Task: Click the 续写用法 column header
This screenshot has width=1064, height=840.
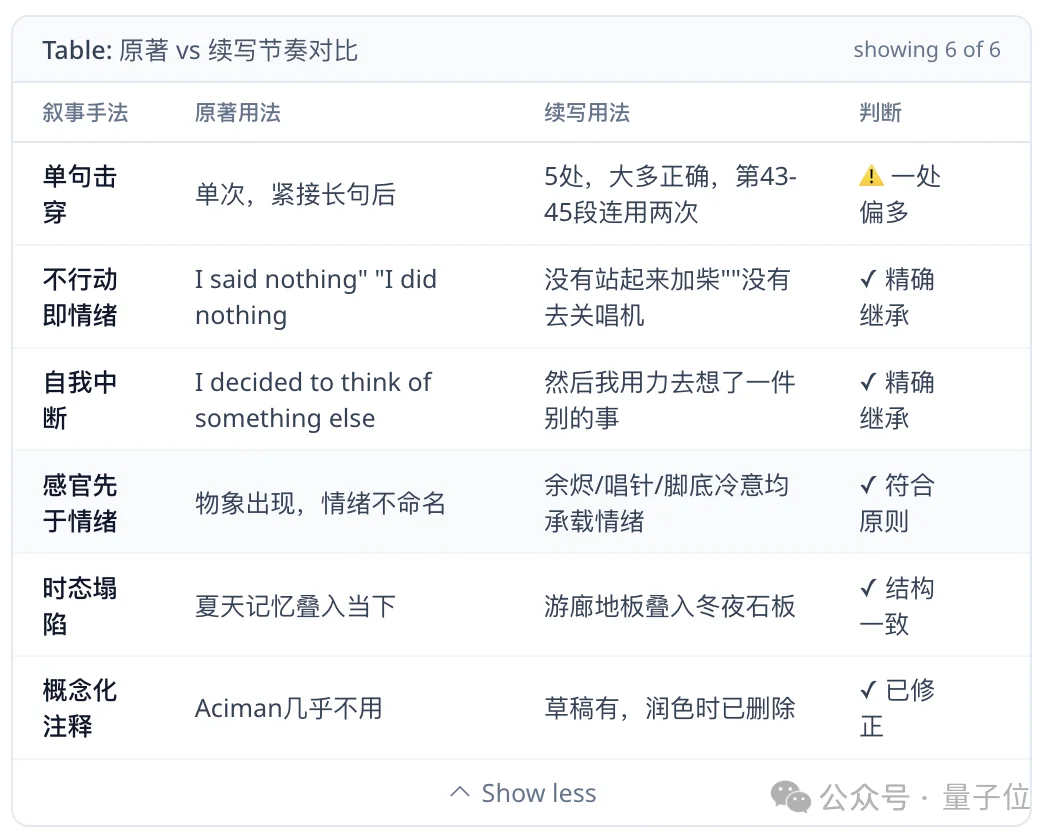Action: [587, 113]
